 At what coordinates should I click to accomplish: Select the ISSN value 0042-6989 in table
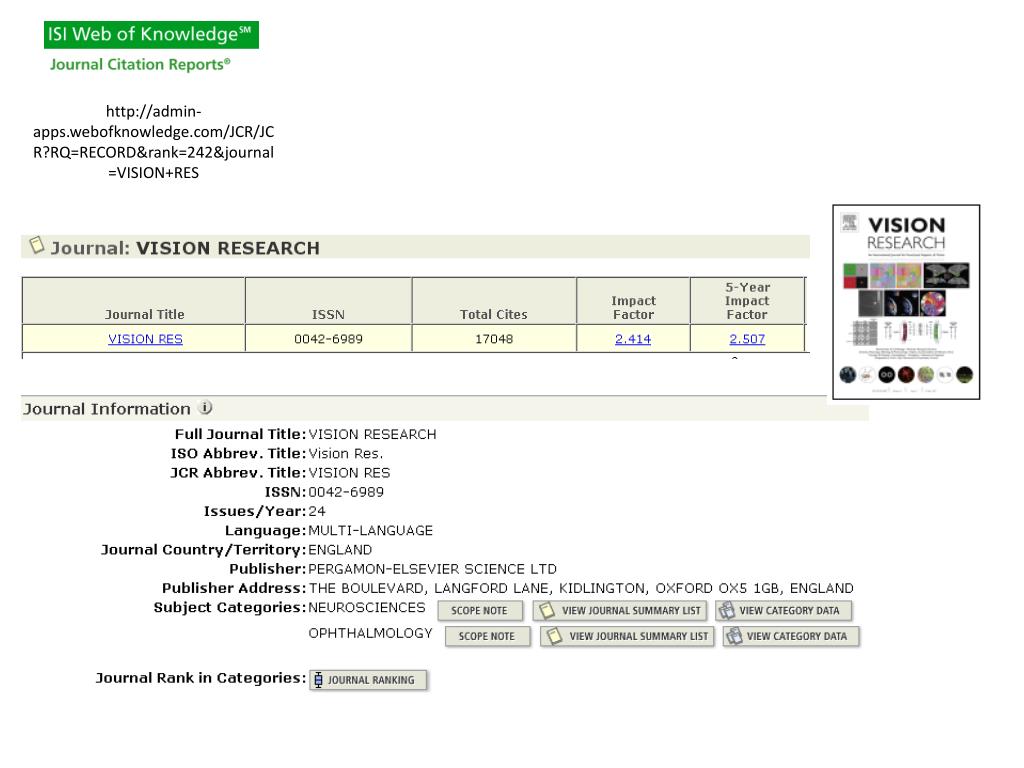(x=328, y=339)
